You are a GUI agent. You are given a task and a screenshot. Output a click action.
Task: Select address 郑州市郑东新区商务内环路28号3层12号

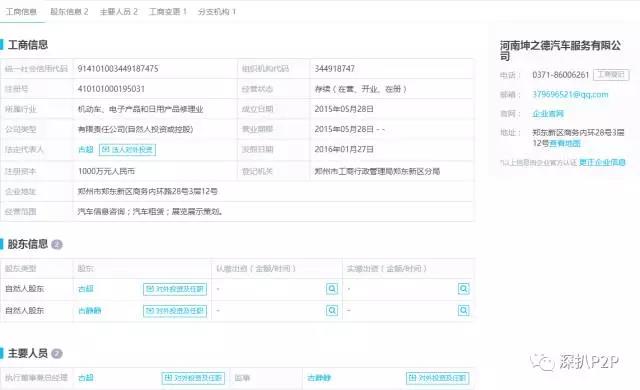[x=148, y=191]
